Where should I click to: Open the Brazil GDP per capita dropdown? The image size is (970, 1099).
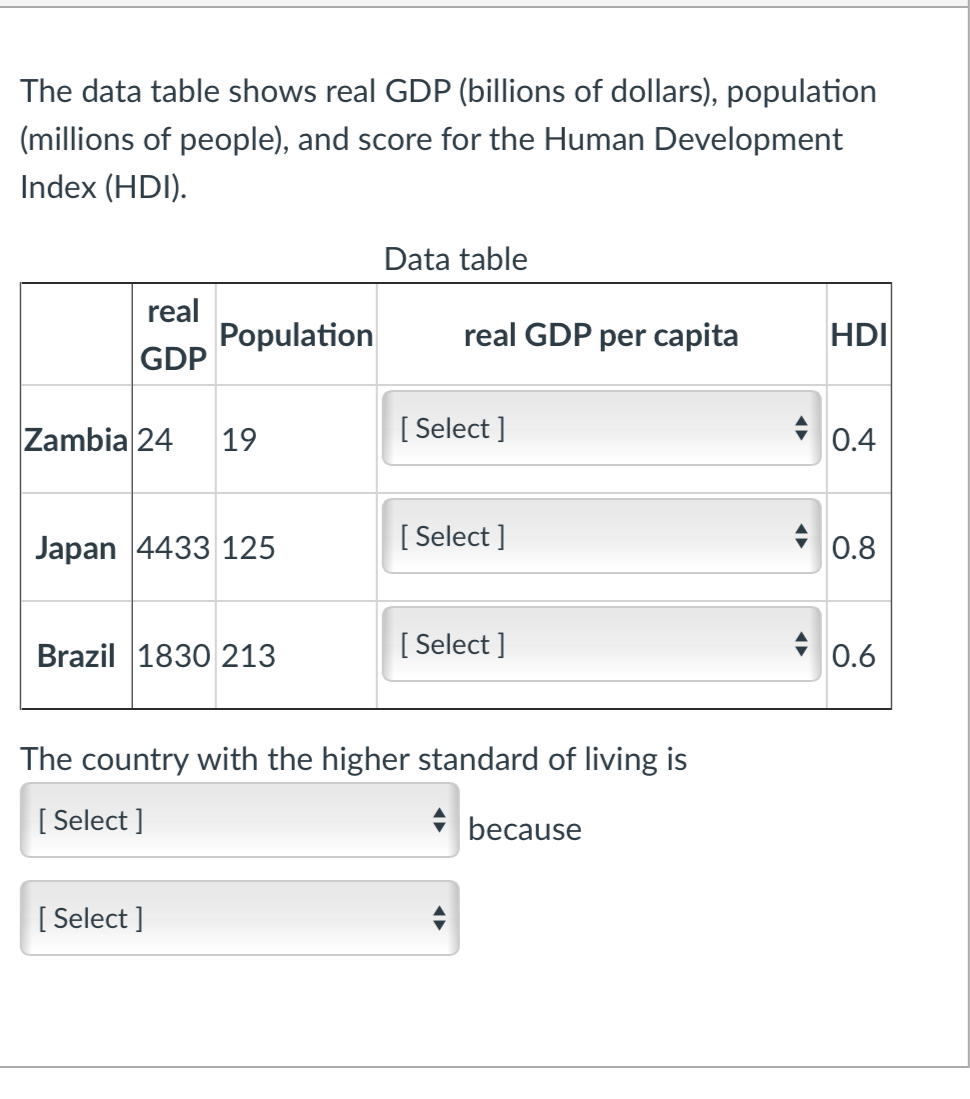pos(600,644)
